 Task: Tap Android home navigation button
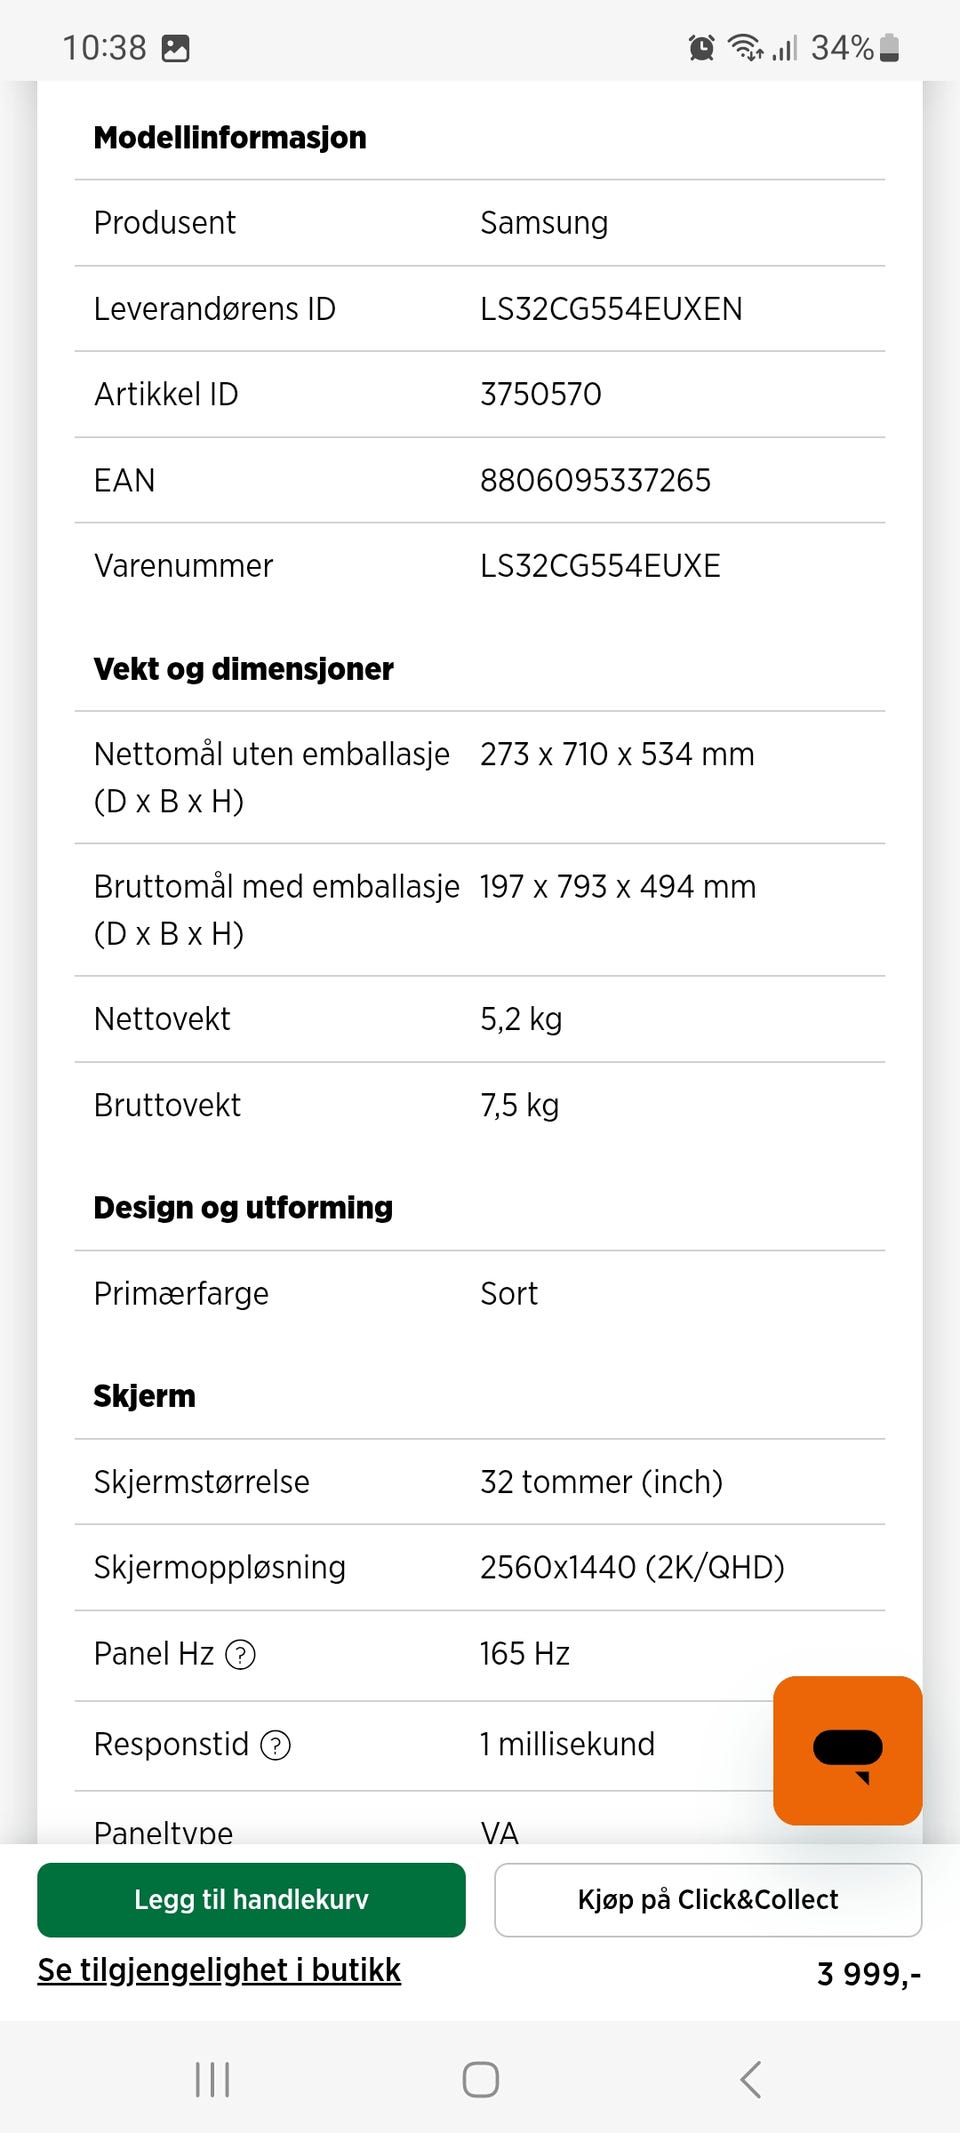(x=480, y=2079)
